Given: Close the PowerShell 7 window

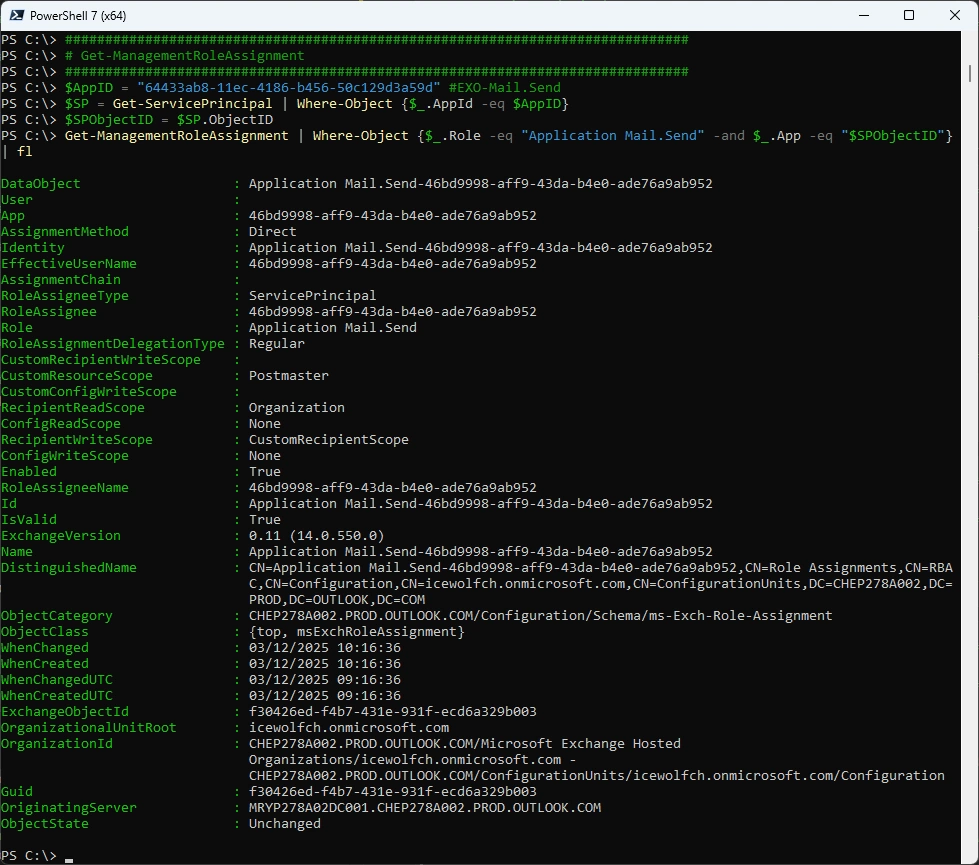Looking at the screenshot, I should [954, 16].
